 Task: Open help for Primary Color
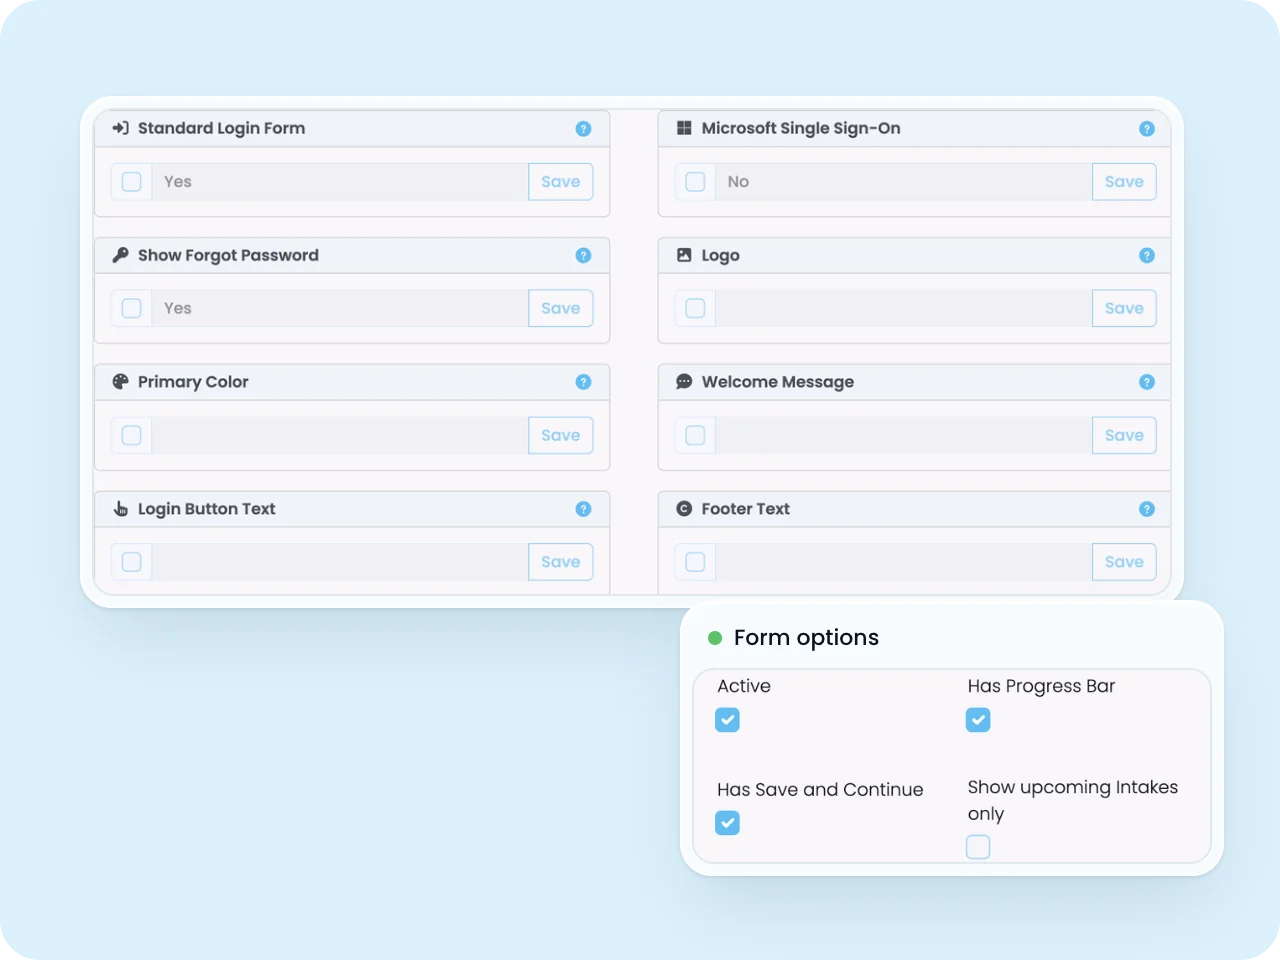(584, 382)
